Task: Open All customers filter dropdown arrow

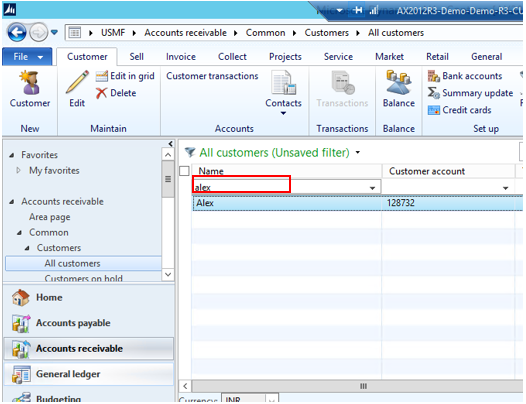Action: (x=358, y=153)
